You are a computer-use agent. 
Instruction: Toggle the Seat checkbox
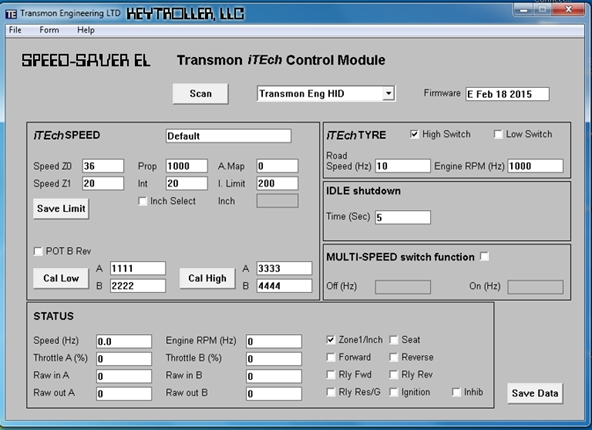click(x=393, y=340)
